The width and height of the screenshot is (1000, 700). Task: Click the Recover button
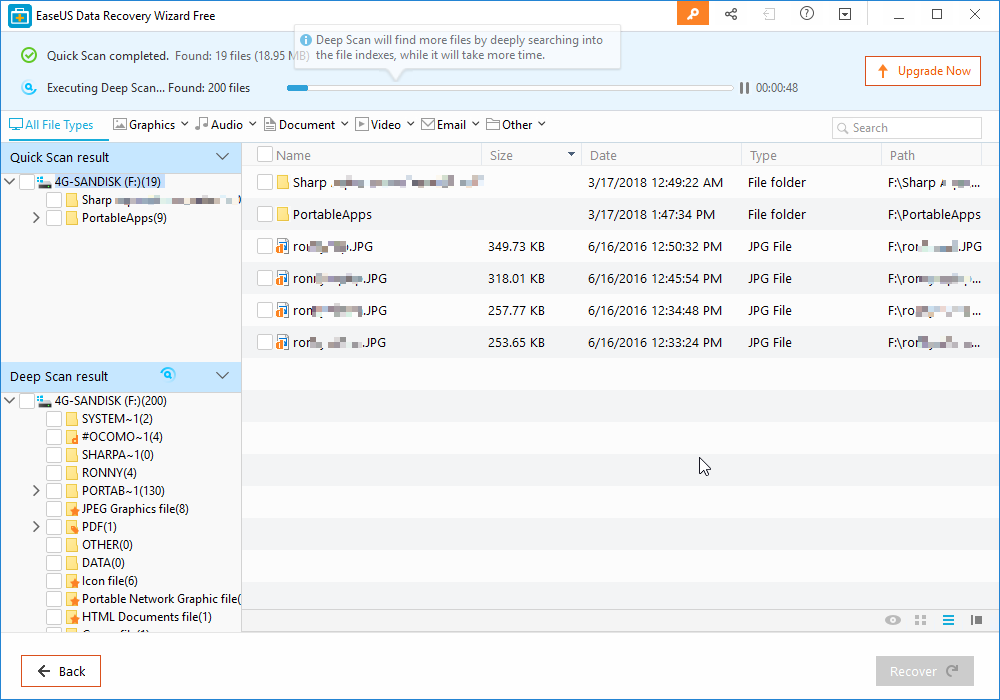(925, 671)
